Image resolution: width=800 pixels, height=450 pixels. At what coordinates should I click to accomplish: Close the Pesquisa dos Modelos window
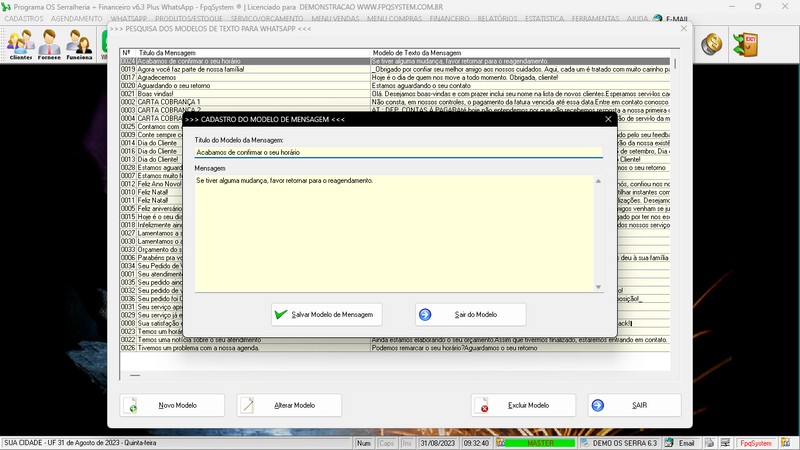(684, 29)
